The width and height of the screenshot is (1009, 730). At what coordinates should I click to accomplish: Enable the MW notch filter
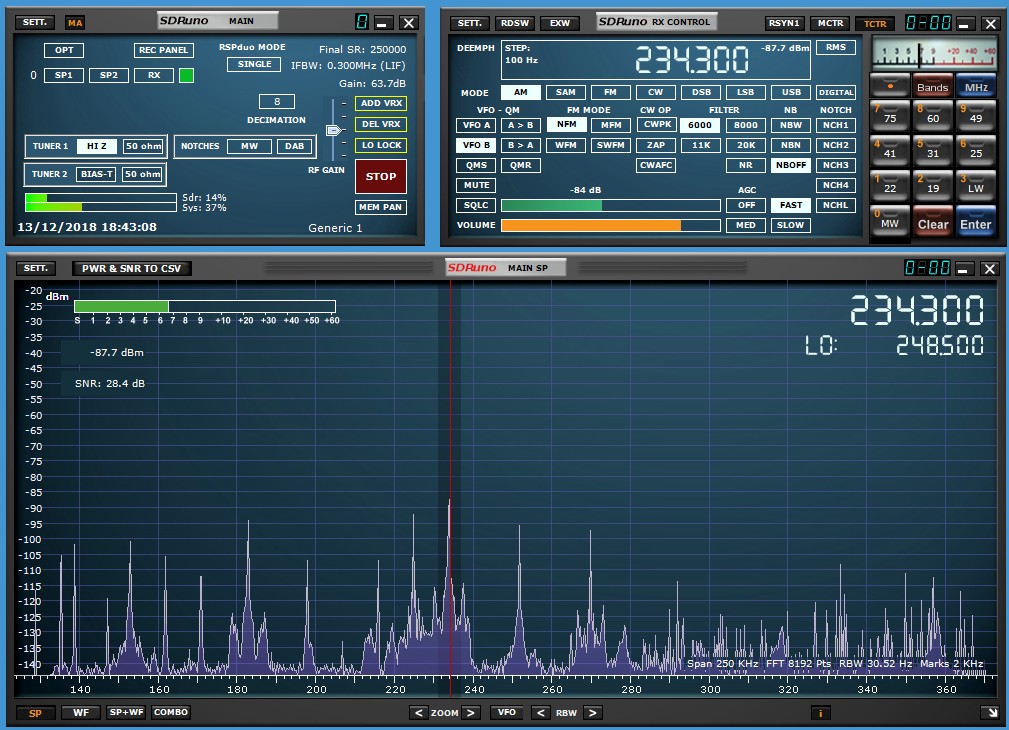coord(249,146)
